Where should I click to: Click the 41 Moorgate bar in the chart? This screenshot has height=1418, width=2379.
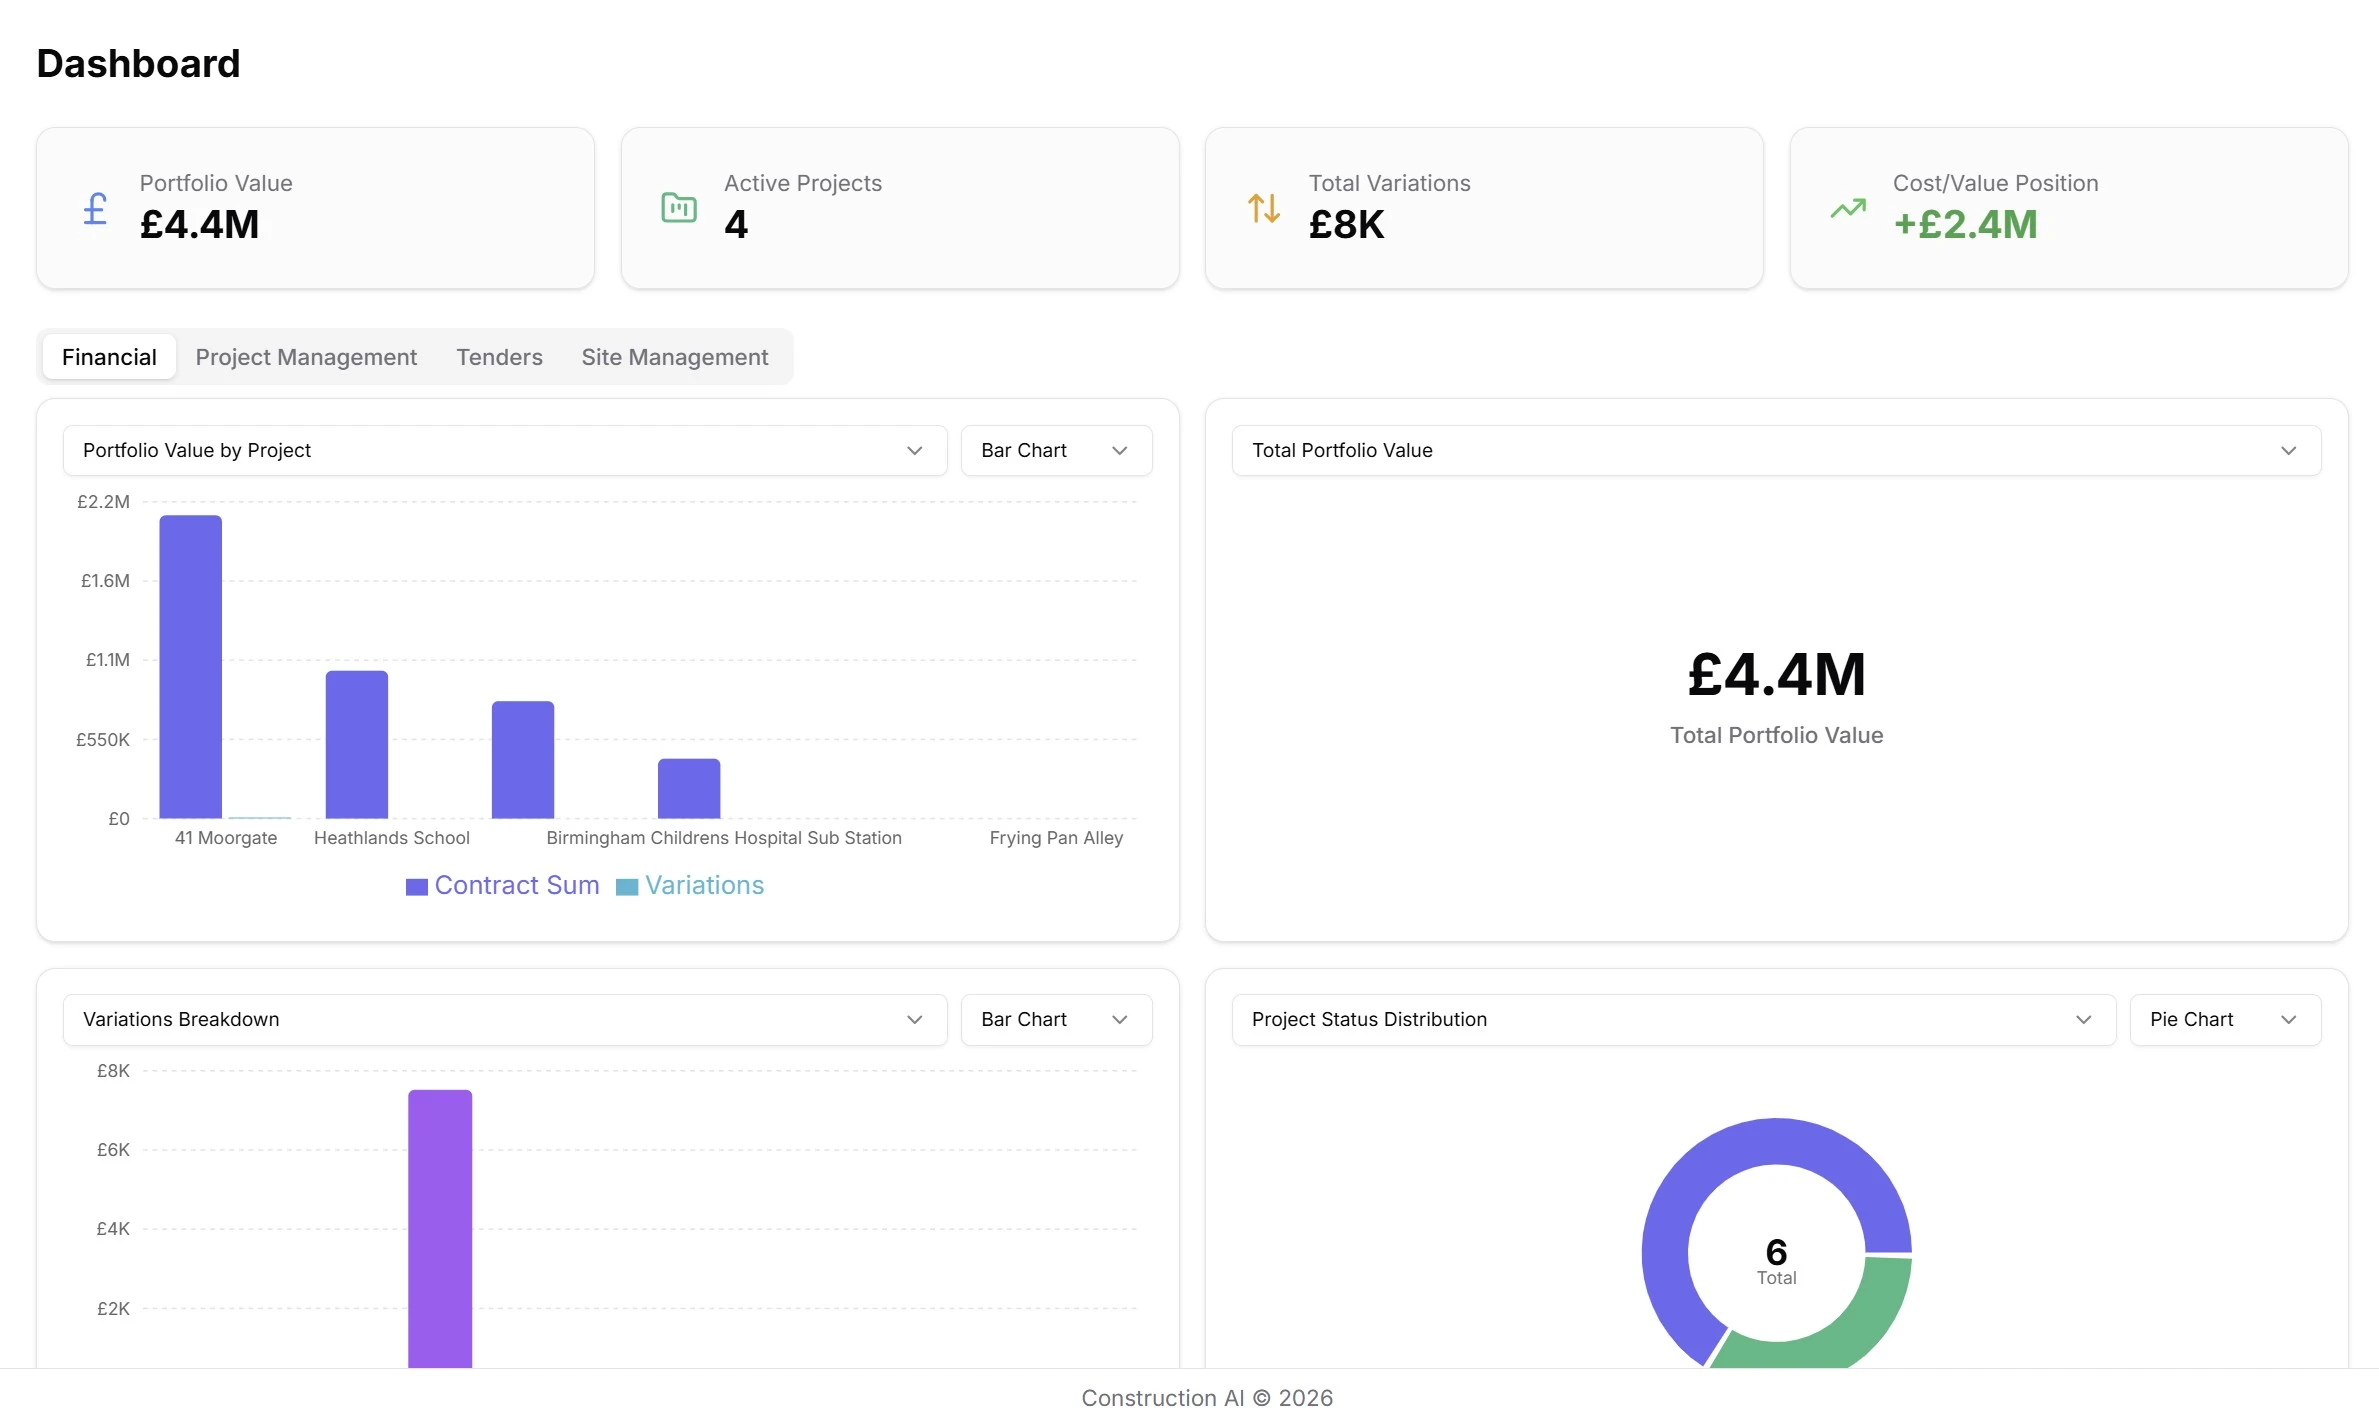pyautogui.click(x=190, y=660)
